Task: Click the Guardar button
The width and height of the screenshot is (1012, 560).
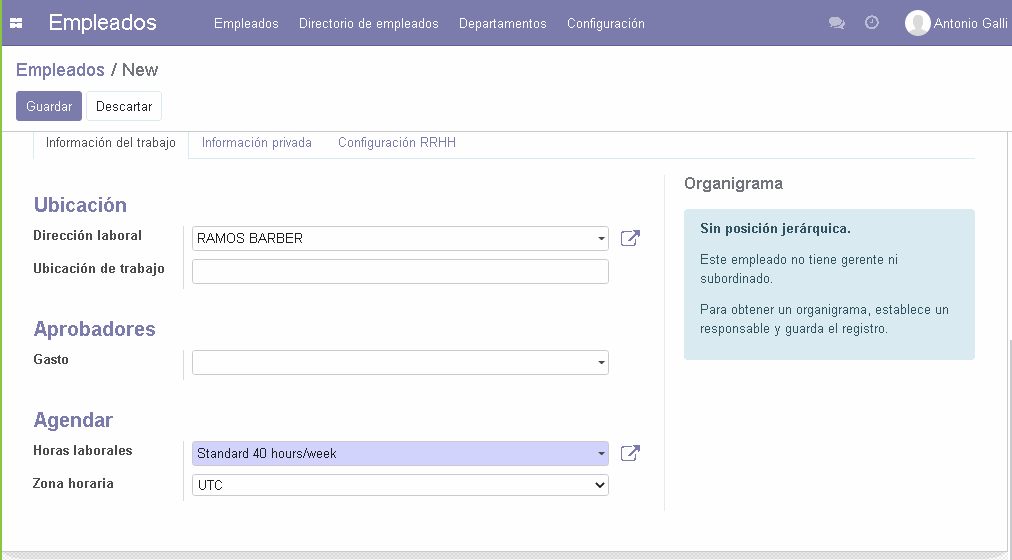Action: [49, 106]
